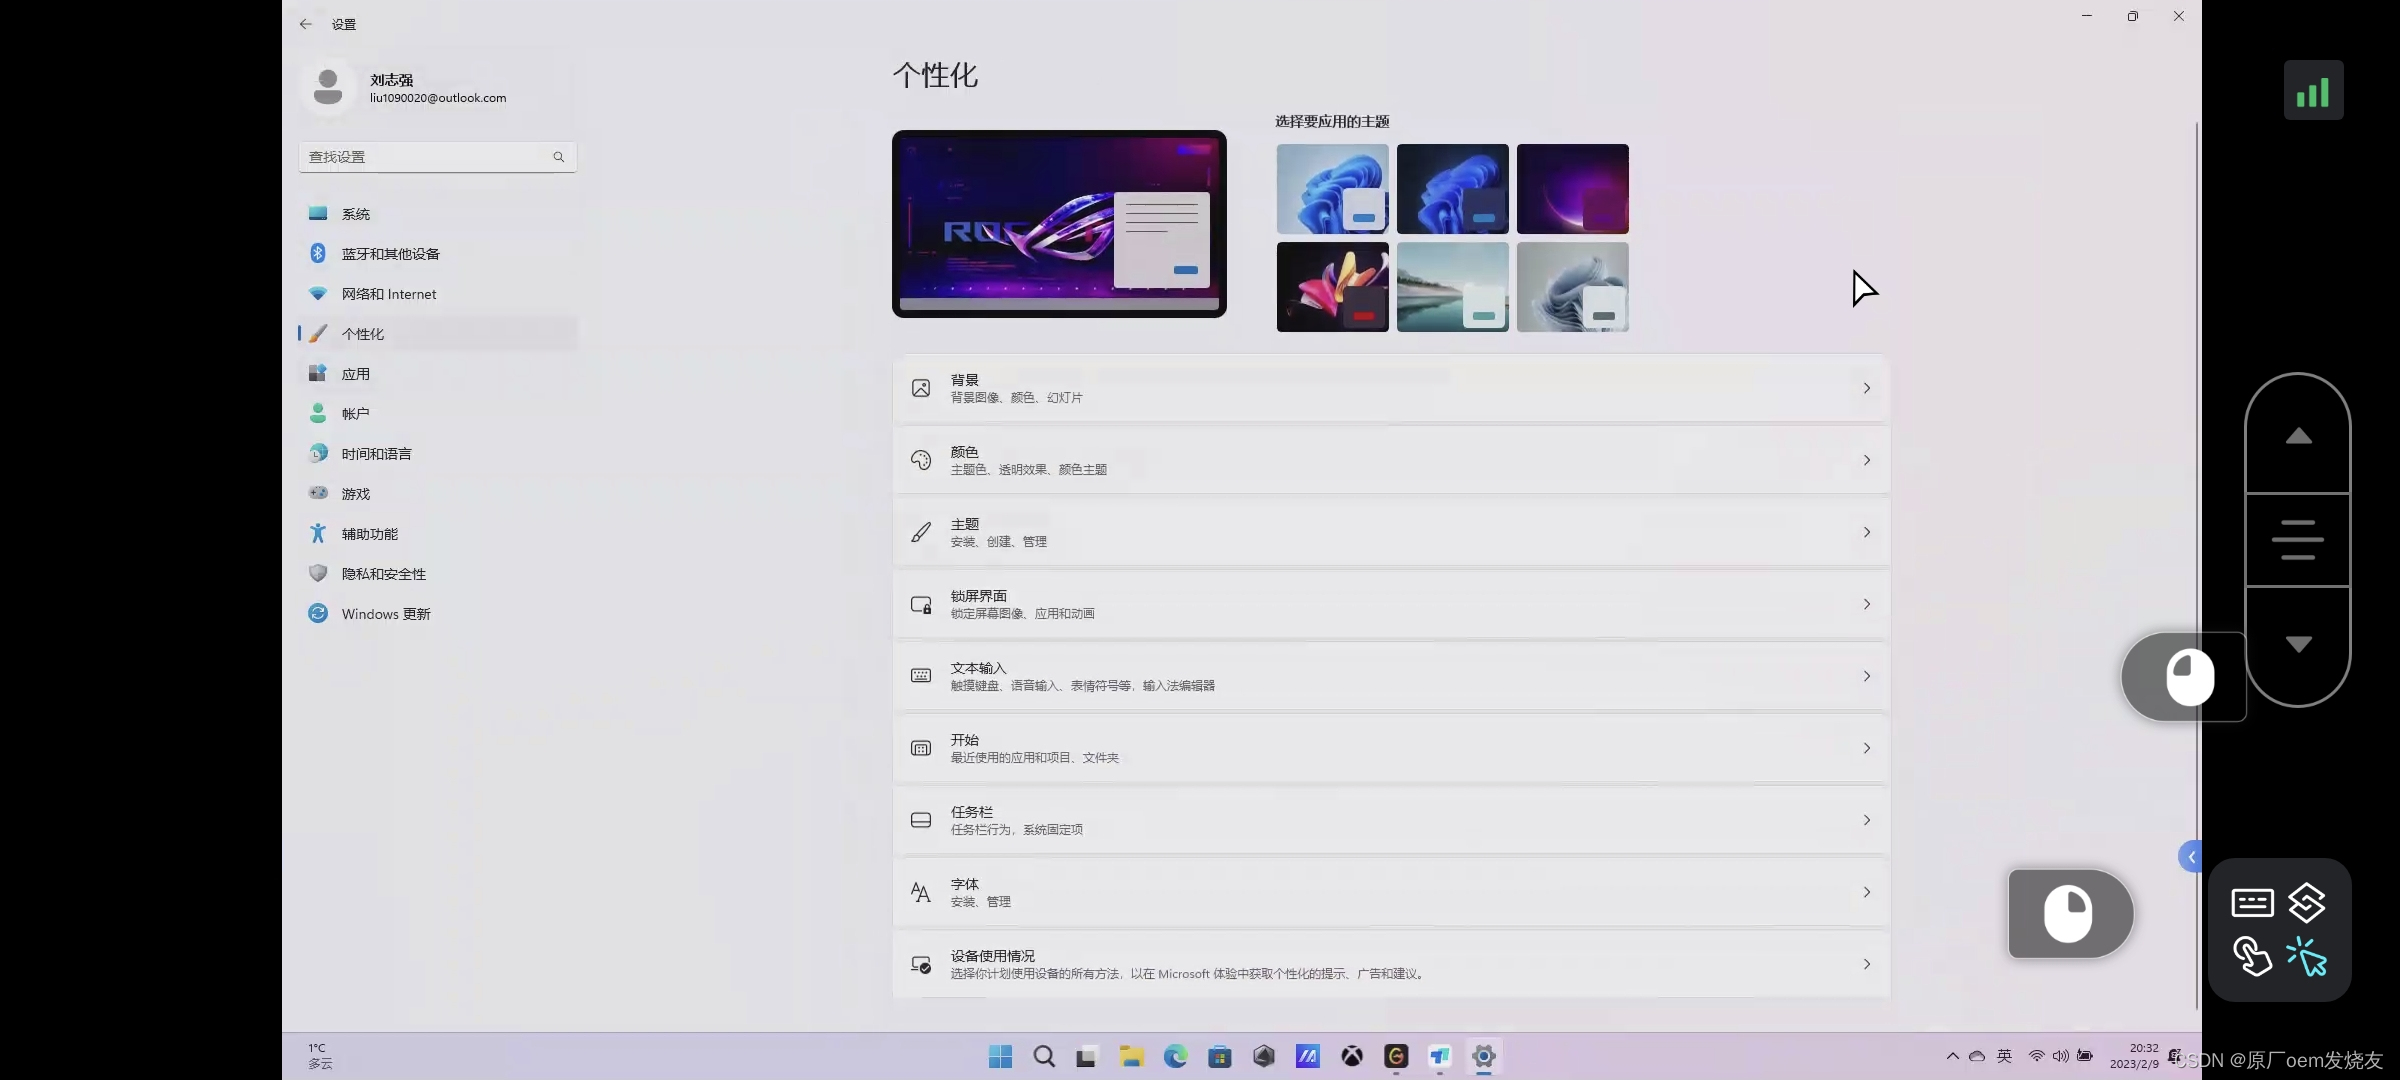The height and width of the screenshot is (1080, 2400).
Task: Open taskbar Search magnifier icon
Action: (x=1044, y=1056)
